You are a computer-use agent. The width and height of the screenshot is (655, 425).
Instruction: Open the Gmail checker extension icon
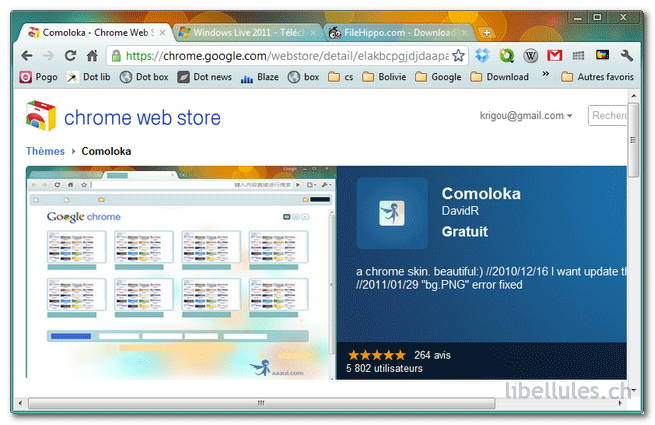tap(555, 55)
